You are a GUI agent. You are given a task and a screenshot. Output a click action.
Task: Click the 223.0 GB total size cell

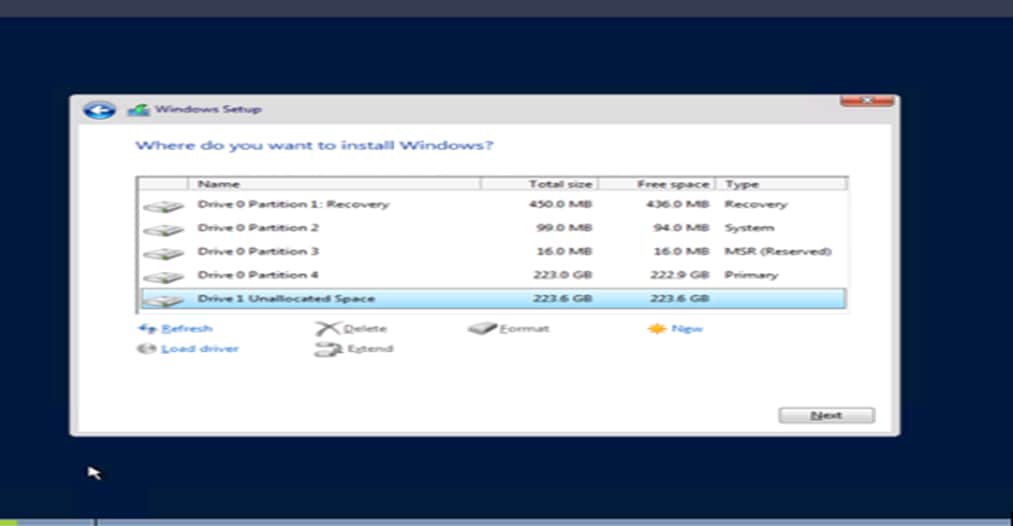click(x=562, y=275)
